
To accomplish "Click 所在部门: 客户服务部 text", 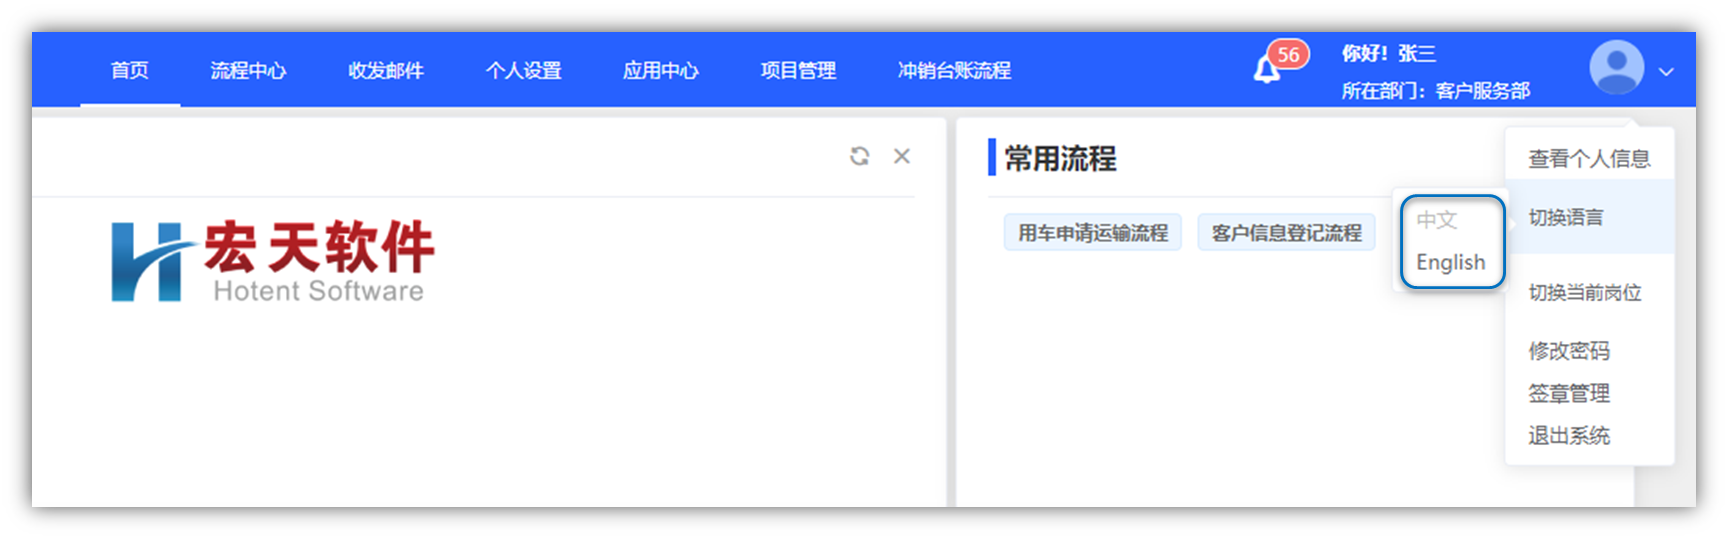I will coord(1436,91).
